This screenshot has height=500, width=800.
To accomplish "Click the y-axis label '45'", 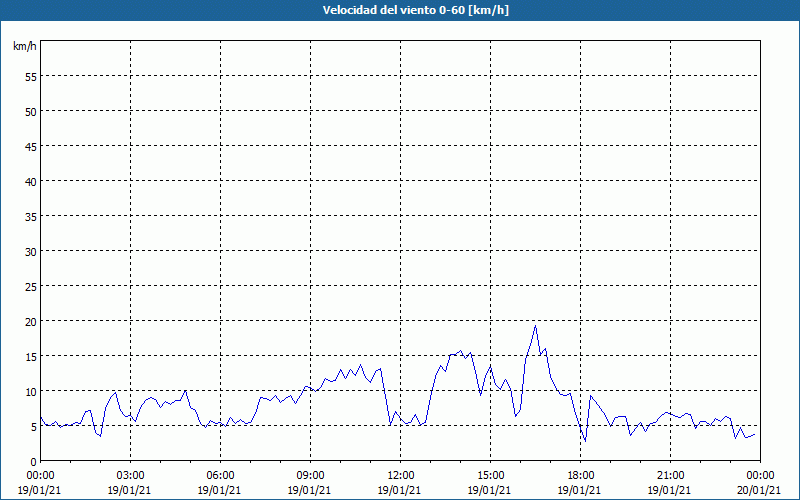I will 31,146.
